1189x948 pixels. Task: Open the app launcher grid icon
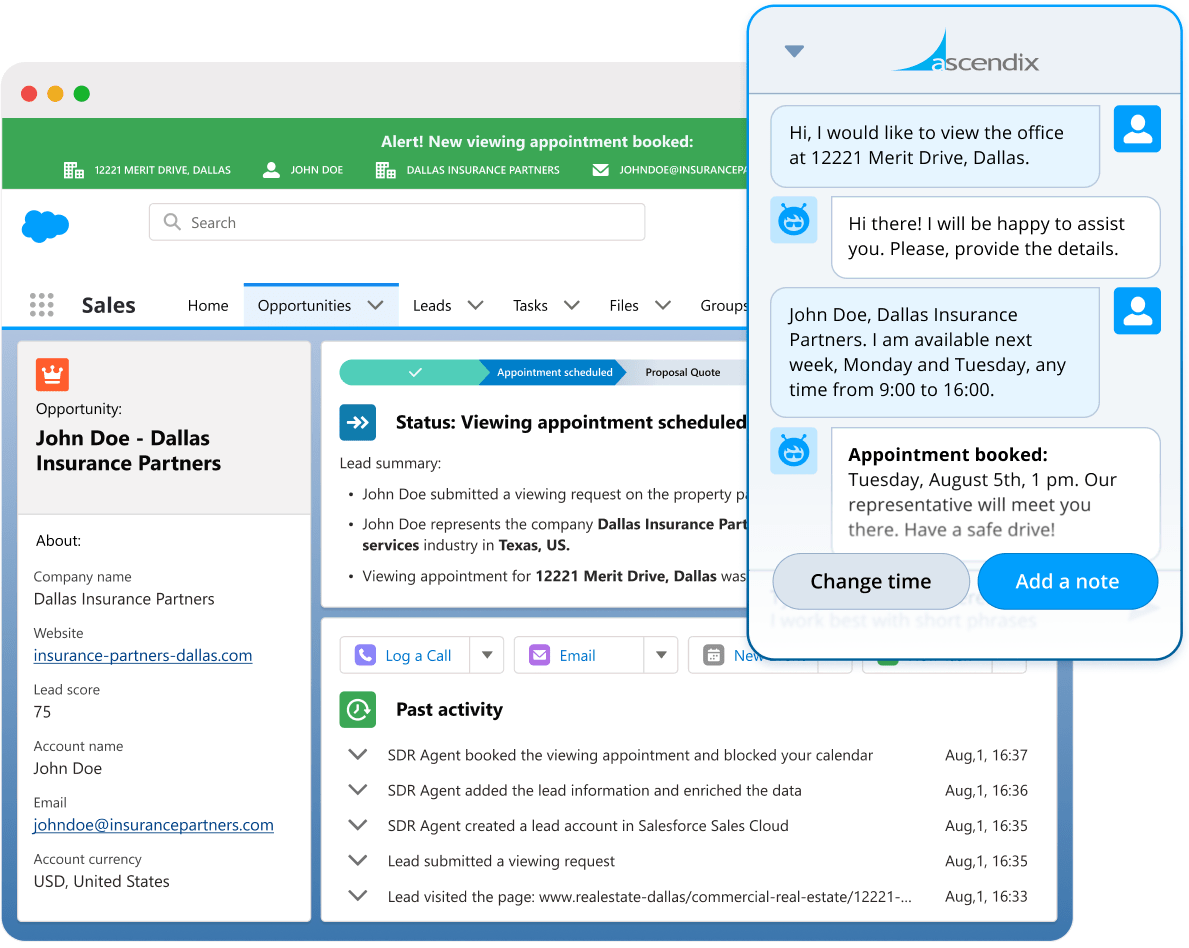(42, 305)
